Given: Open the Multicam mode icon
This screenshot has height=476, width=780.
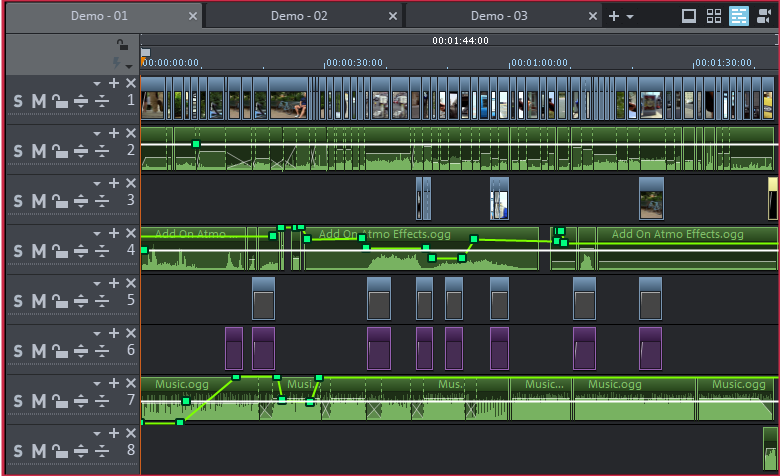Looking at the screenshot, I should coord(763,16).
